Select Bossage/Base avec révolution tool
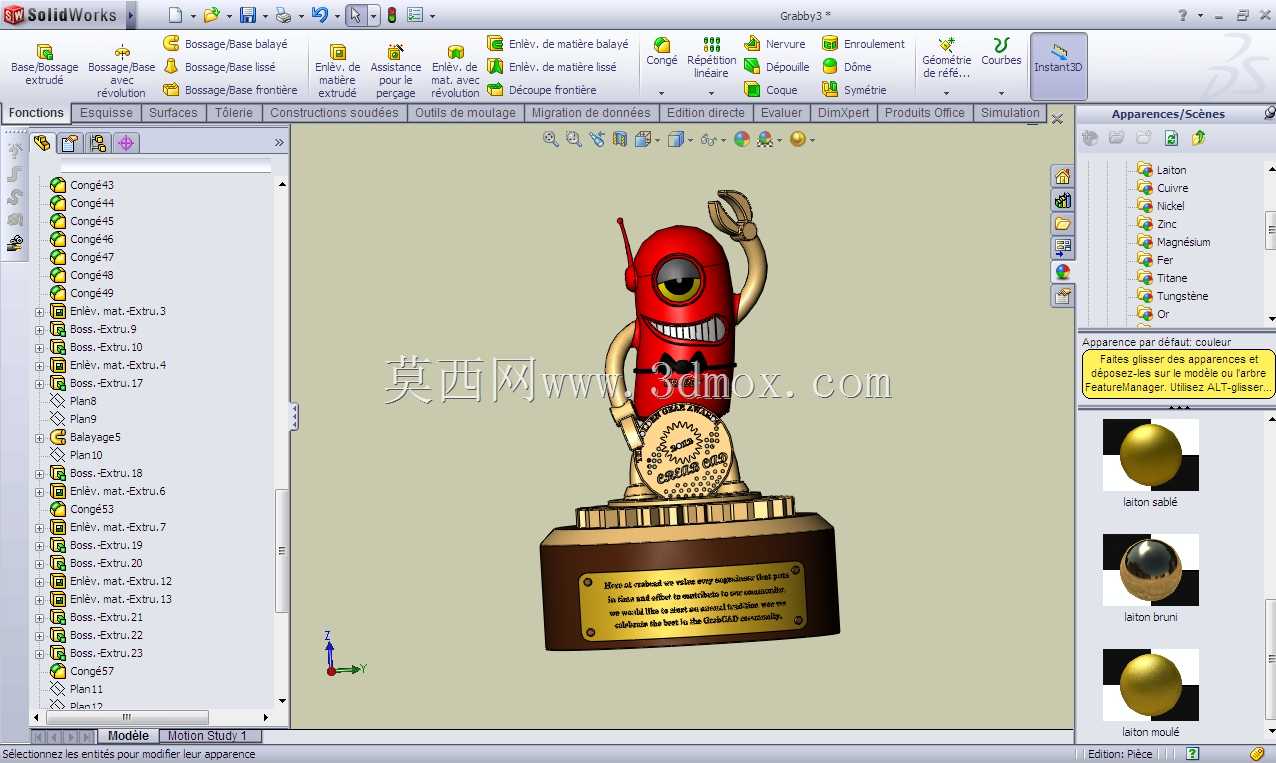This screenshot has height=763, width=1276. 122,71
